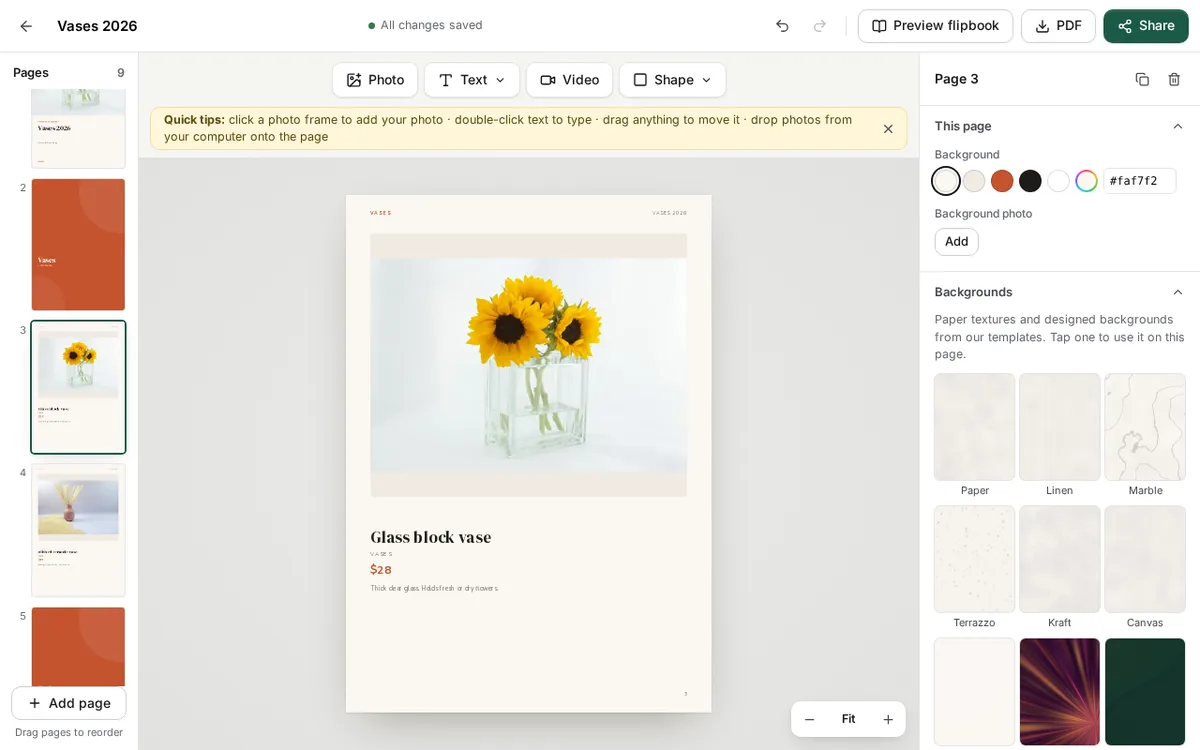
Task: Add a Photo to the page
Action: click(375, 80)
